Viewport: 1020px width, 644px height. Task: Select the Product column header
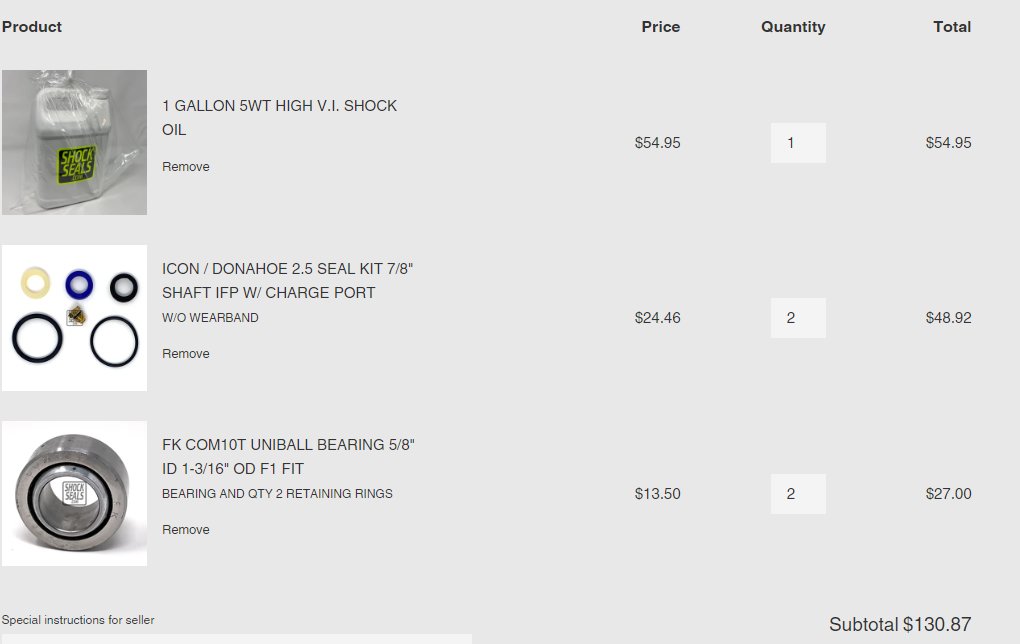[32, 27]
